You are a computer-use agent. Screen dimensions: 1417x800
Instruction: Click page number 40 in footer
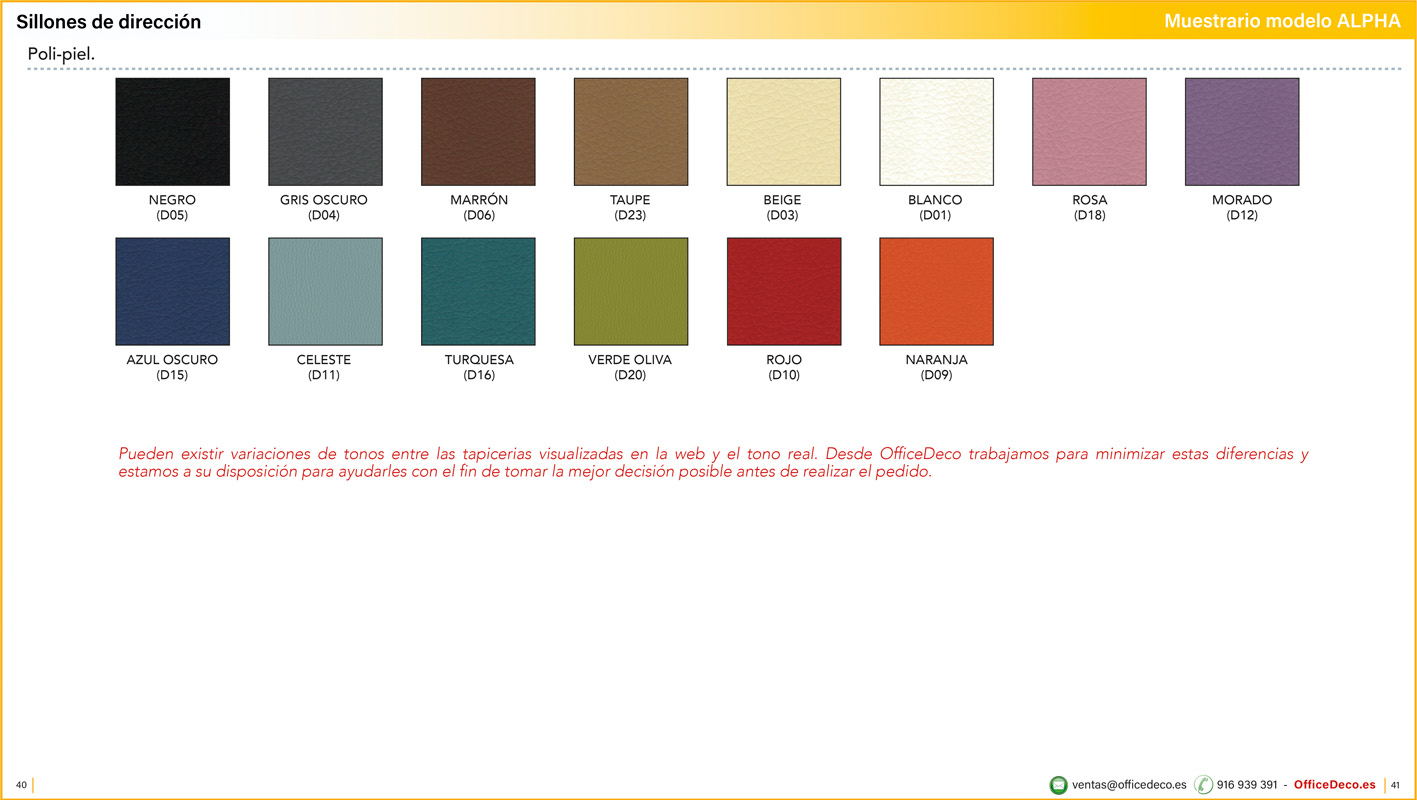pos(21,785)
